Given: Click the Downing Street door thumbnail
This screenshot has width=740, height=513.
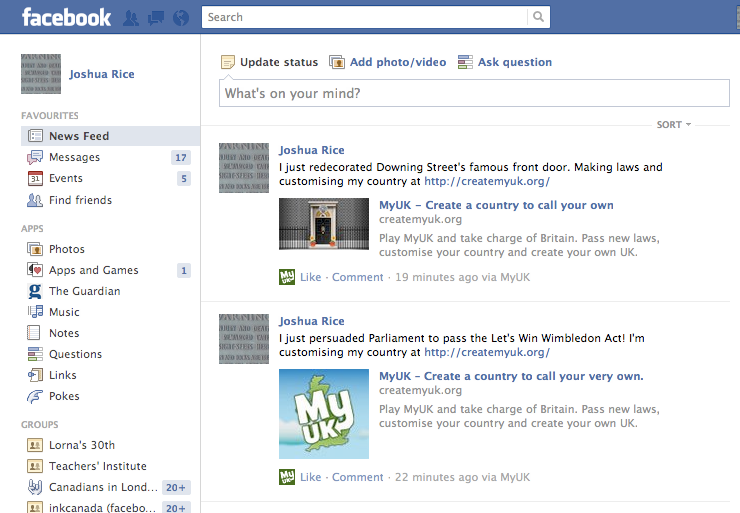Looking at the screenshot, I should coord(324,224).
